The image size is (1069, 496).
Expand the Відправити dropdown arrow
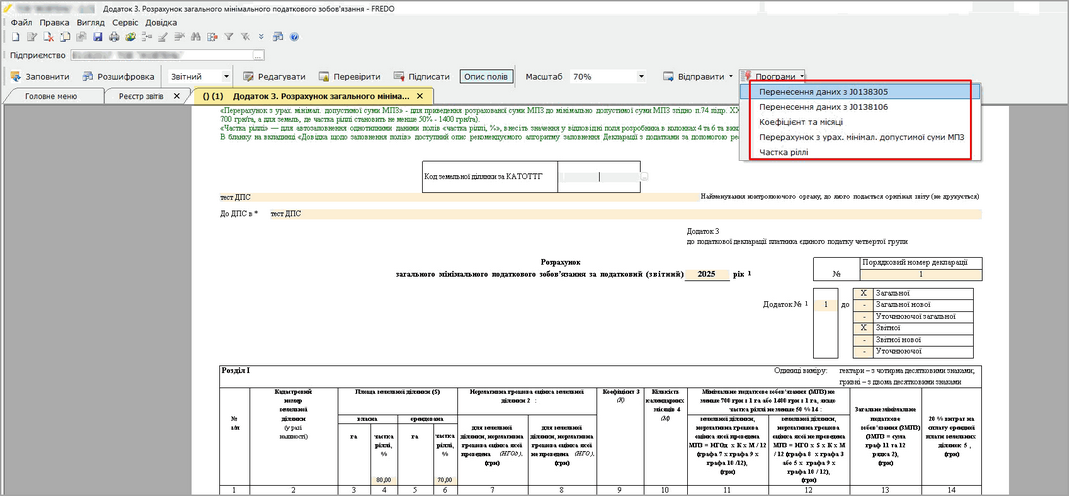[729, 76]
